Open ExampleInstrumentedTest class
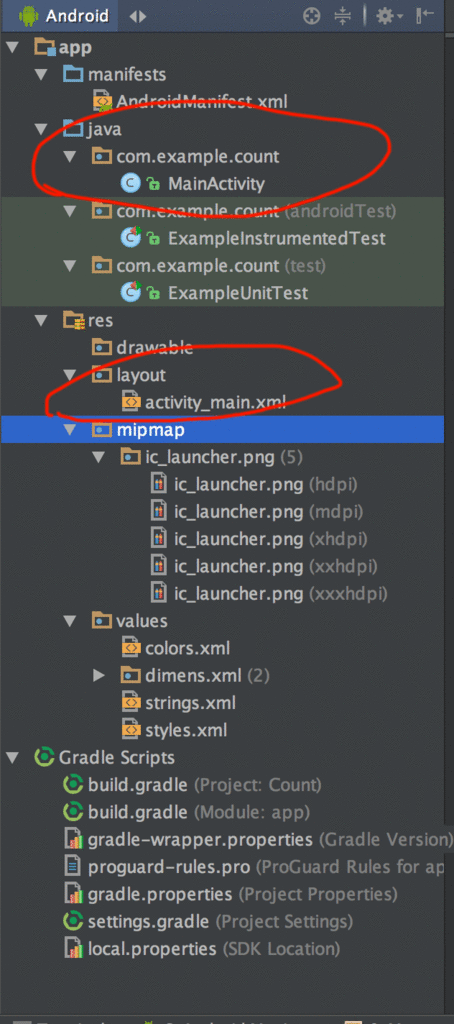The image size is (454, 1024). pyautogui.click(x=276, y=238)
